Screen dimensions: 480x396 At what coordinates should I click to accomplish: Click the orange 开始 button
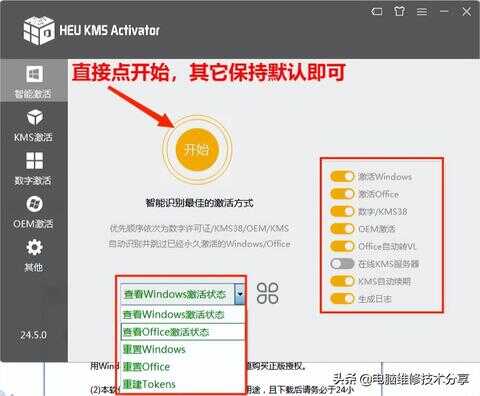197,150
